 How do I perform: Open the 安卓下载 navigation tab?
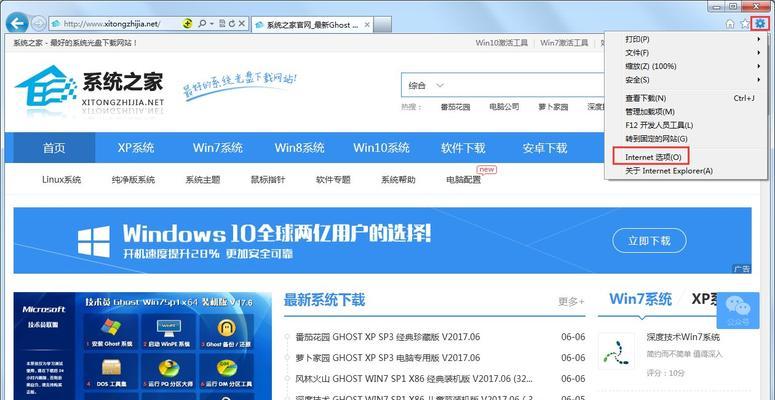pyautogui.click(x=545, y=148)
